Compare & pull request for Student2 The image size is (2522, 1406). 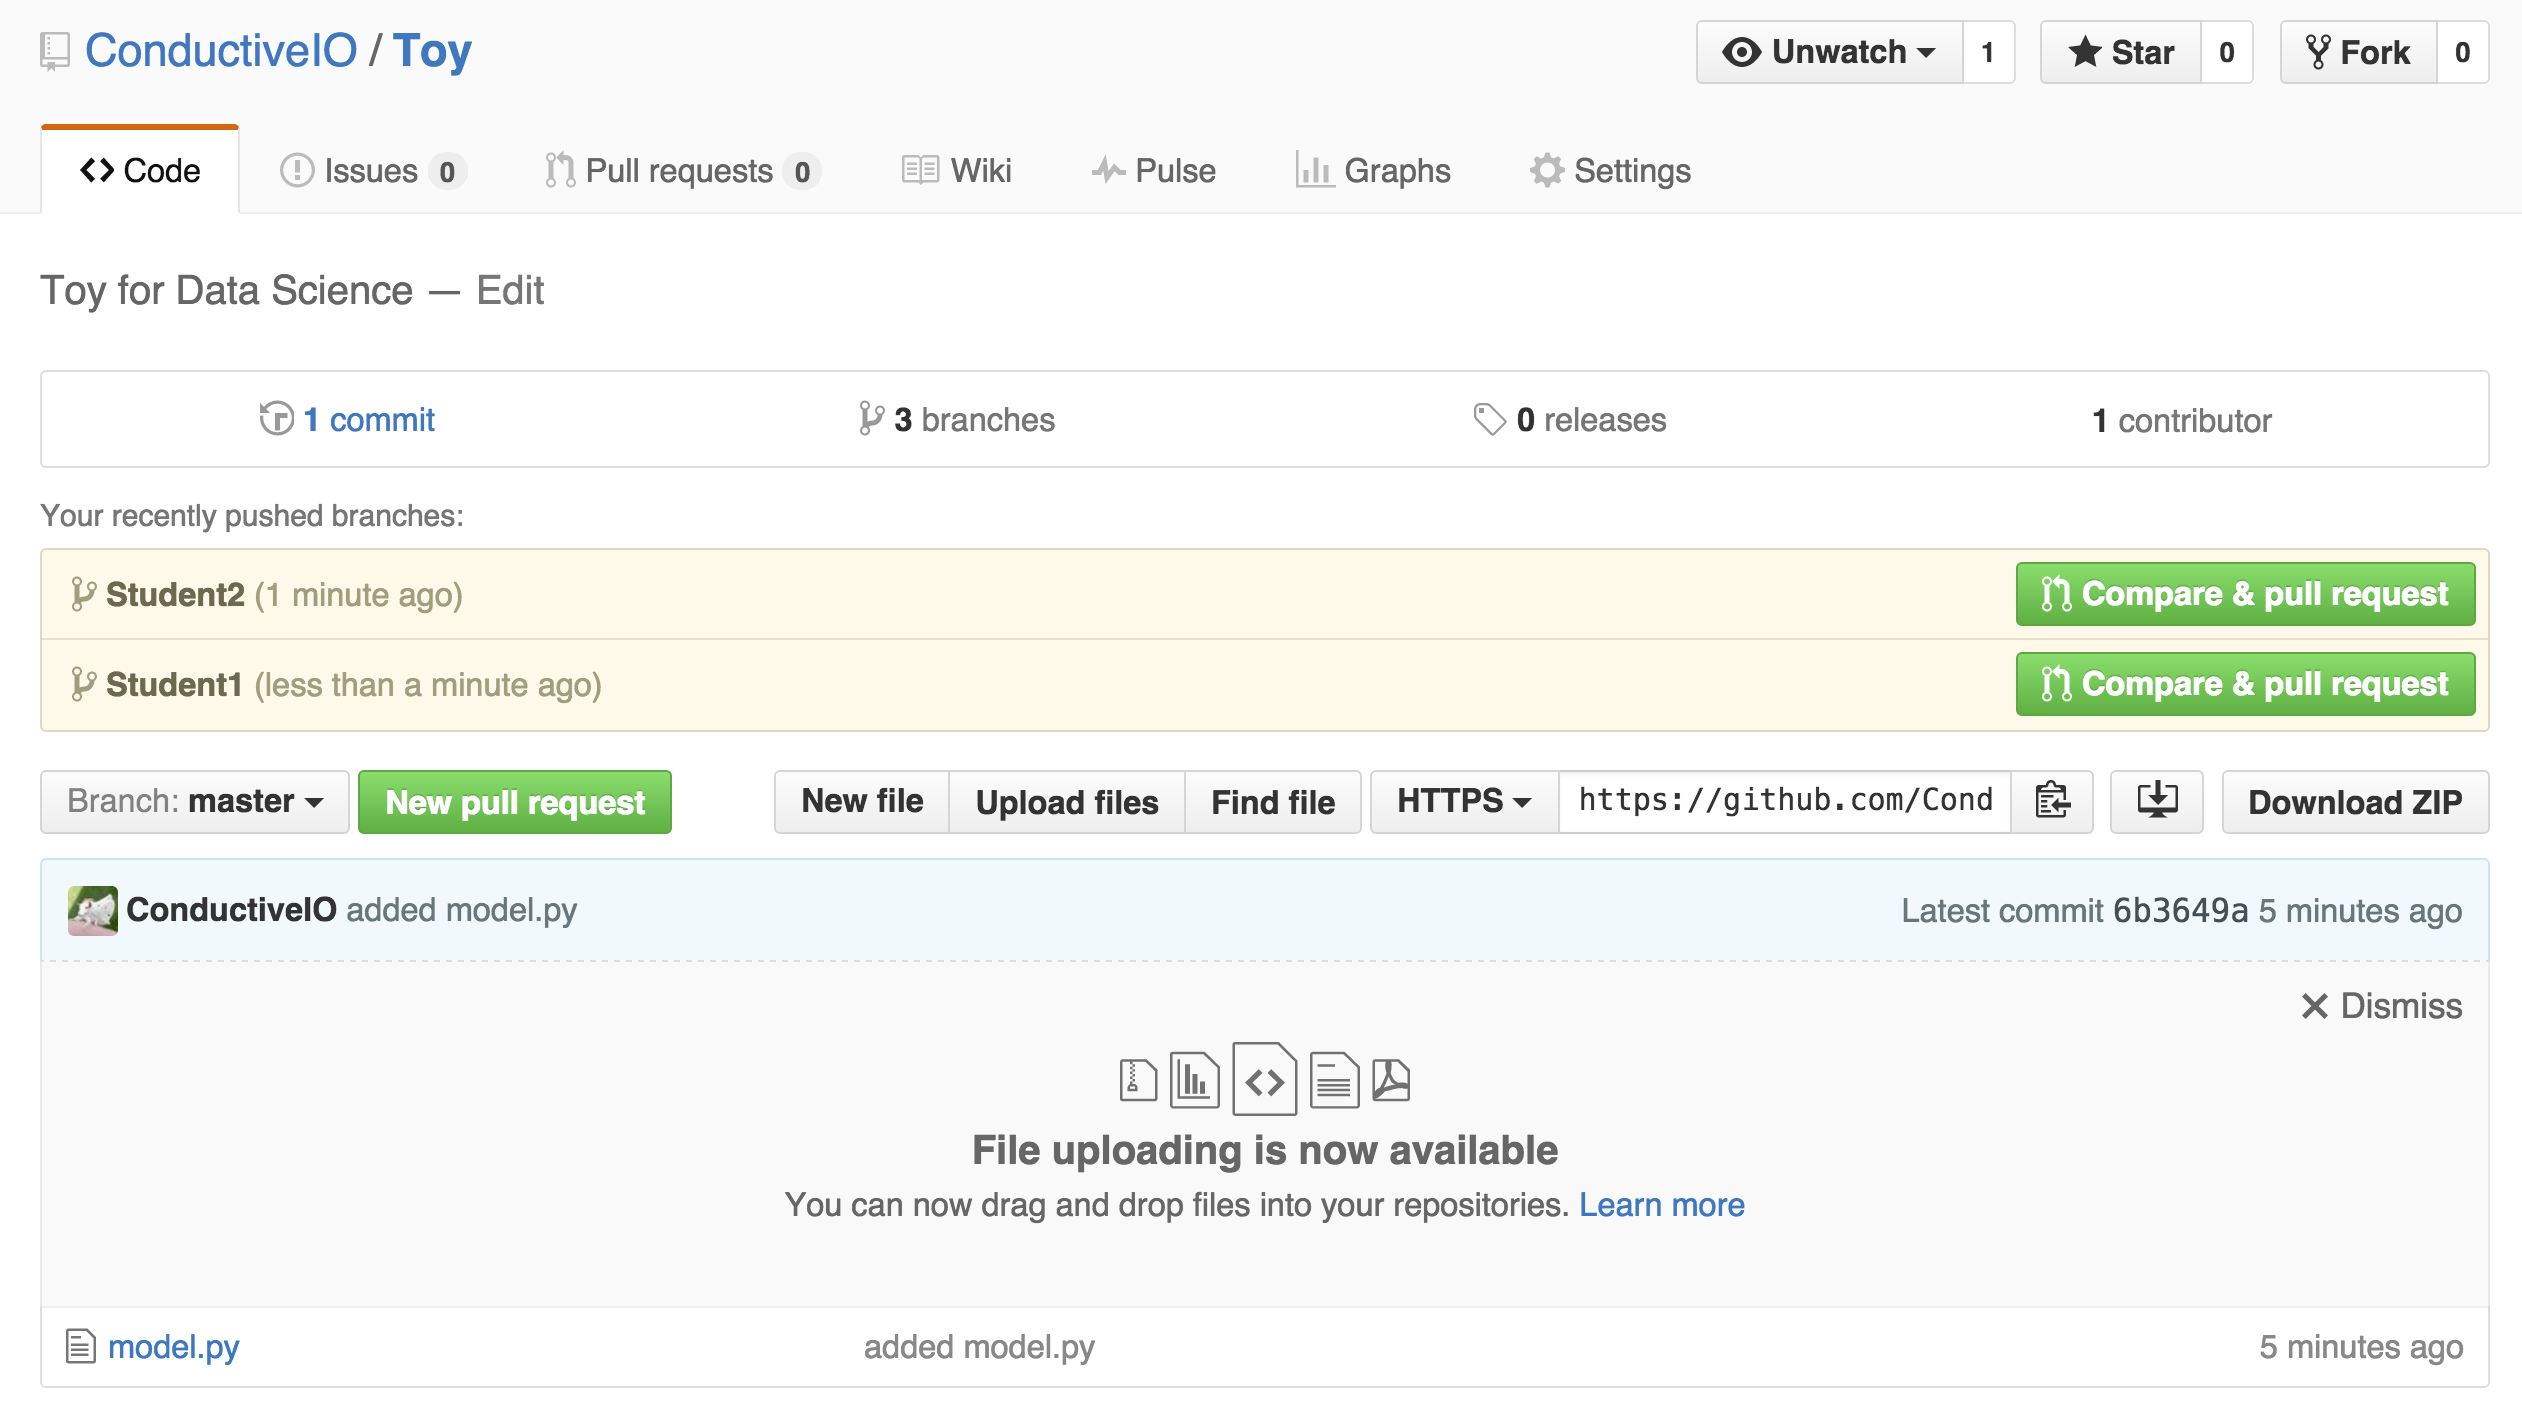pos(2245,594)
